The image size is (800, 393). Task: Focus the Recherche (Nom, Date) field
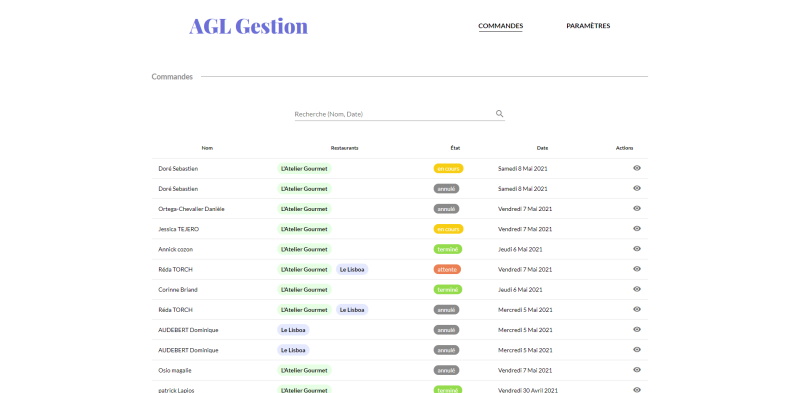coord(399,114)
